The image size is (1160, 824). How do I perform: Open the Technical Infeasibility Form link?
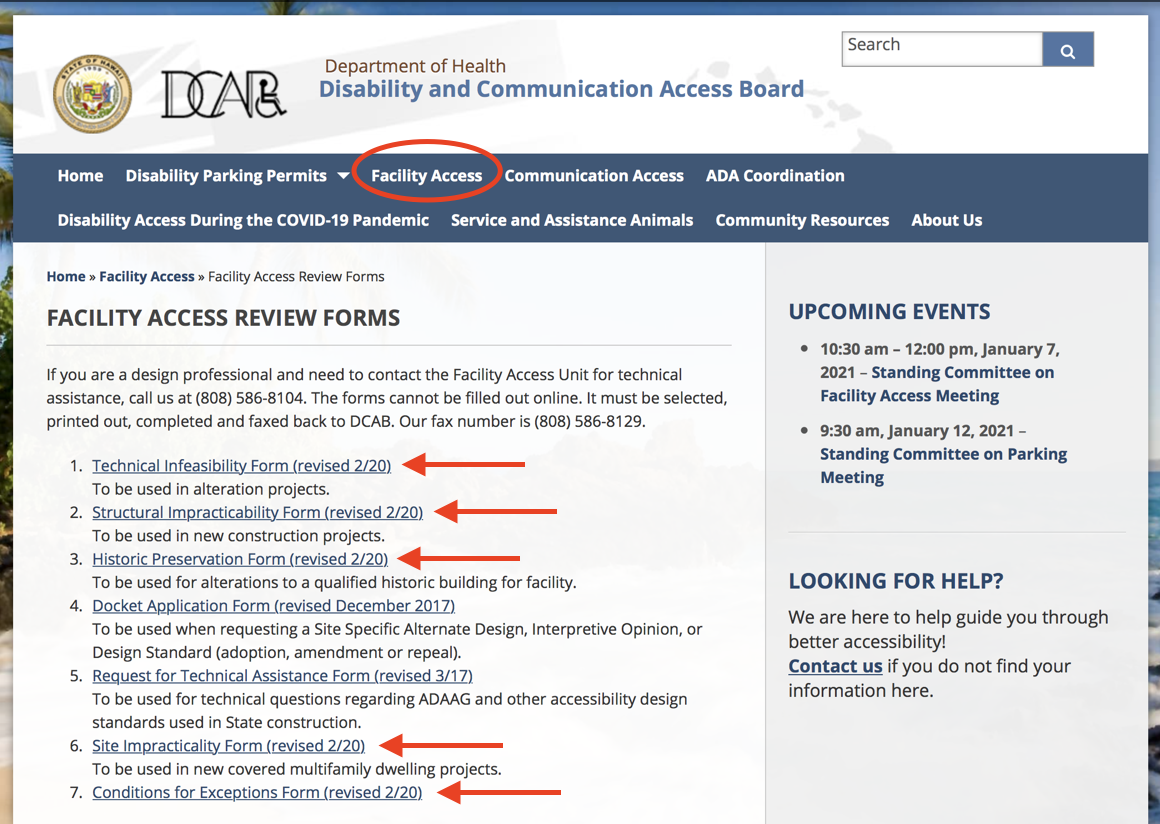(x=241, y=465)
